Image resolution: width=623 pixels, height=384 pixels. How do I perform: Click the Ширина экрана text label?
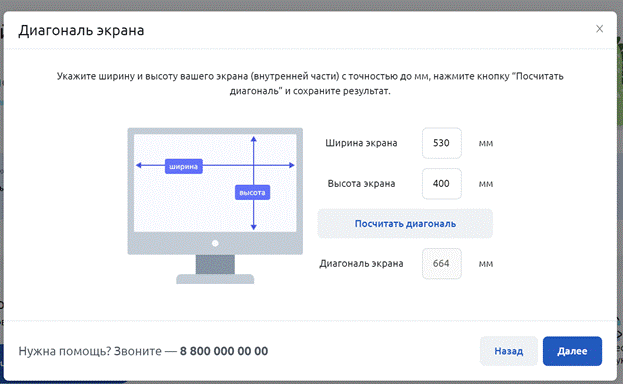pos(361,143)
